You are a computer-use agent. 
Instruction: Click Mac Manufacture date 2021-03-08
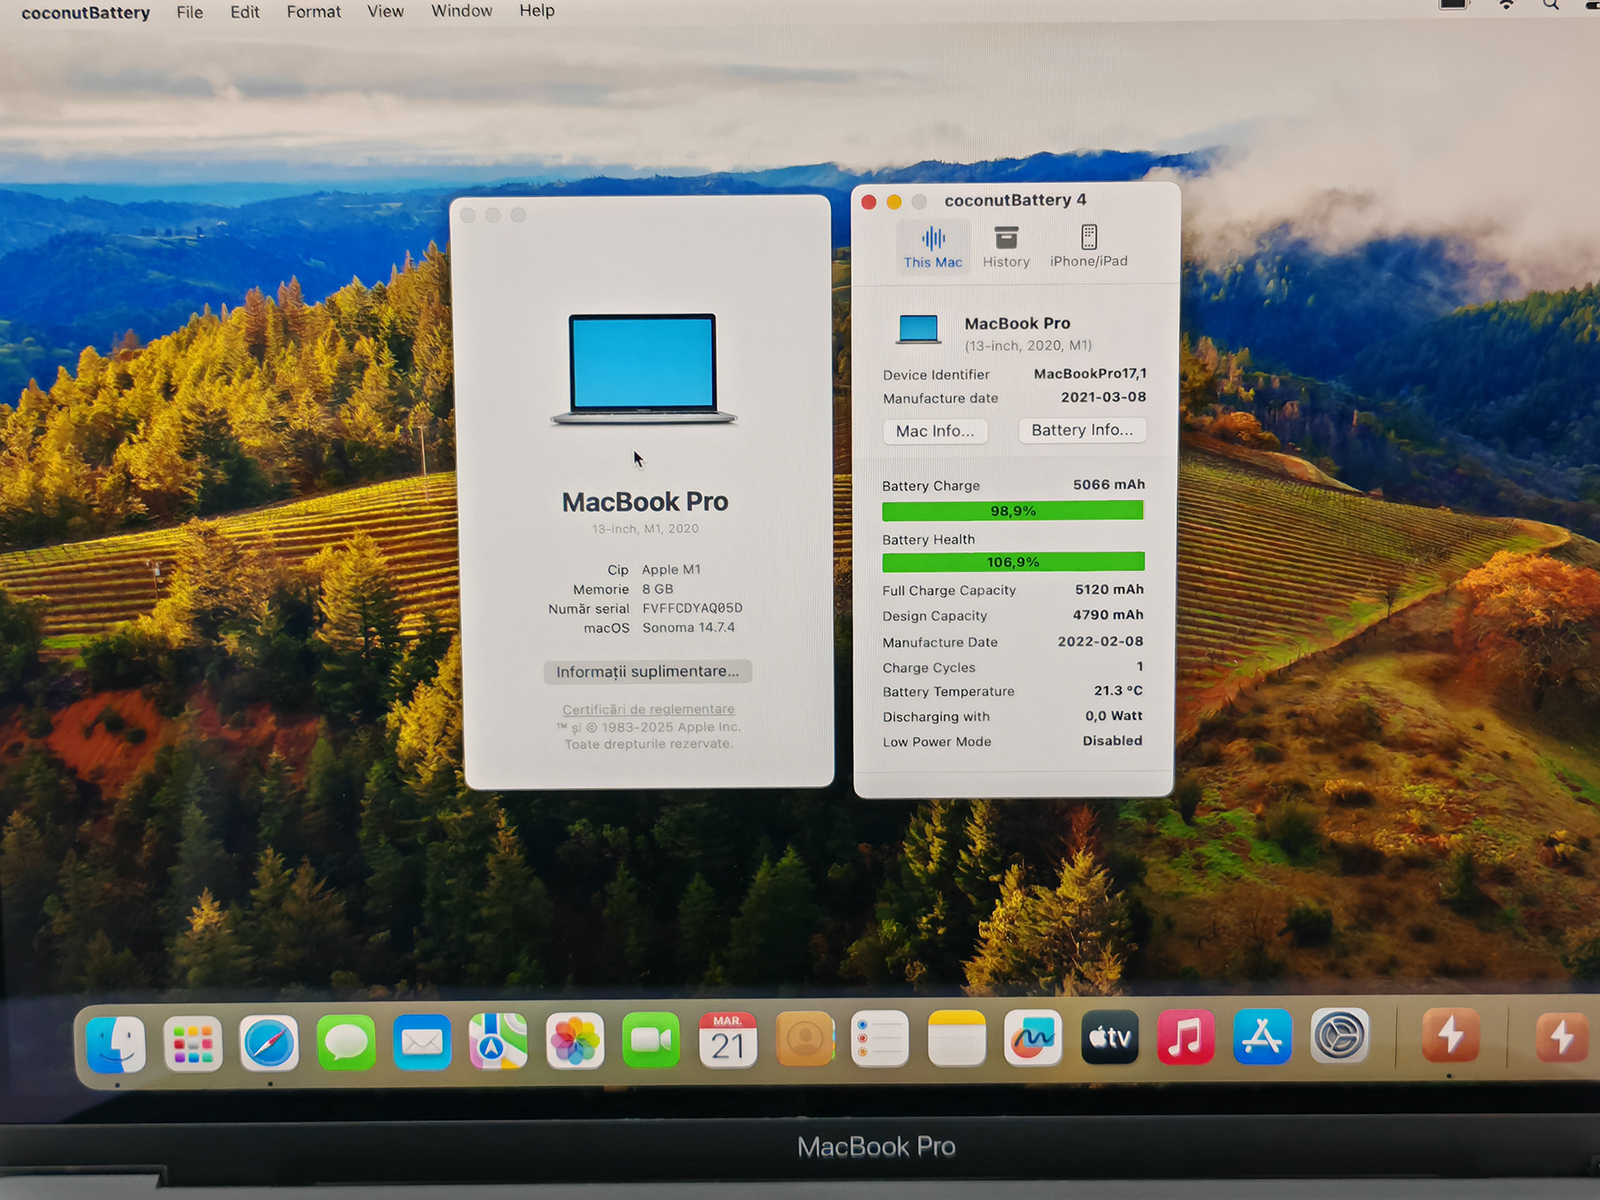point(1103,397)
